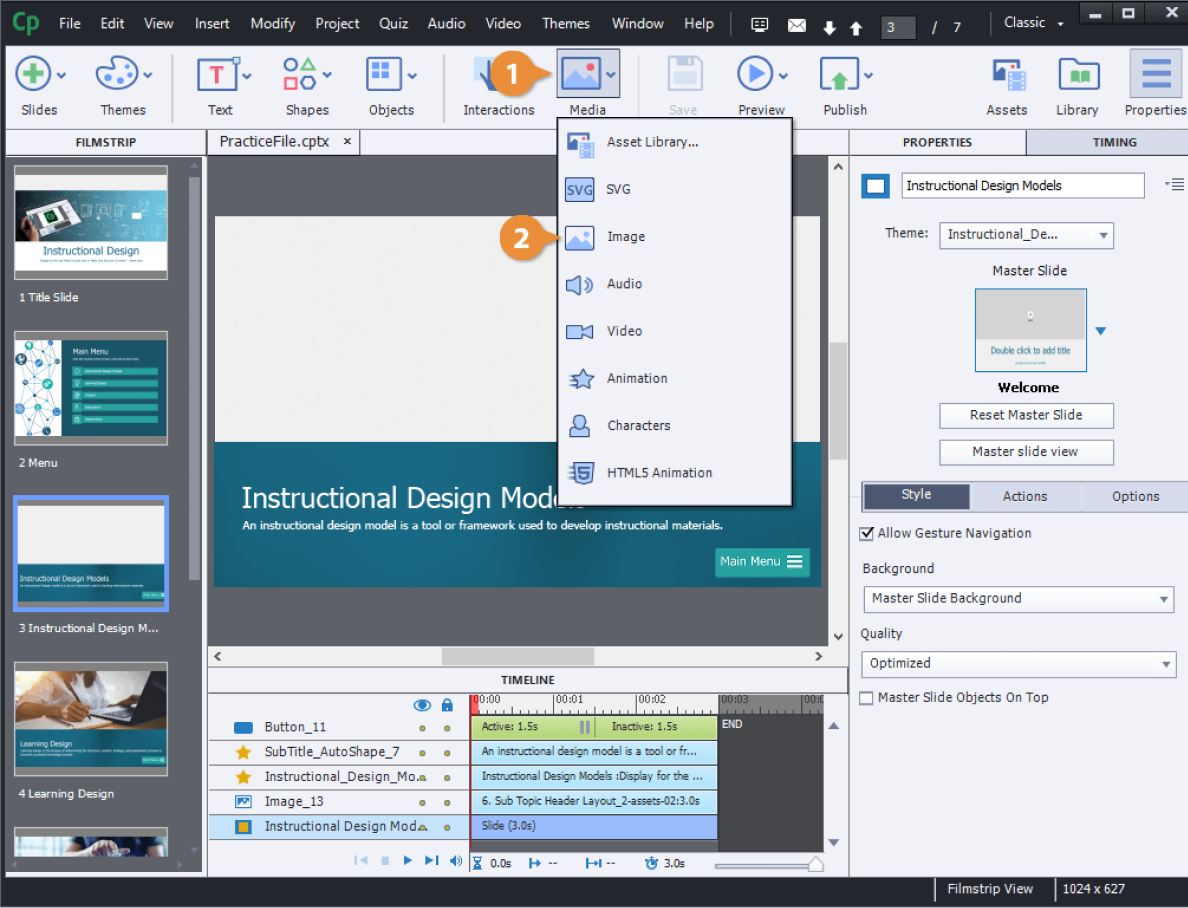Image resolution: width=1188 pixels, height=908 pixels.
Task: Enable Master Slide Objects On Top
Action: pos(866,697)
